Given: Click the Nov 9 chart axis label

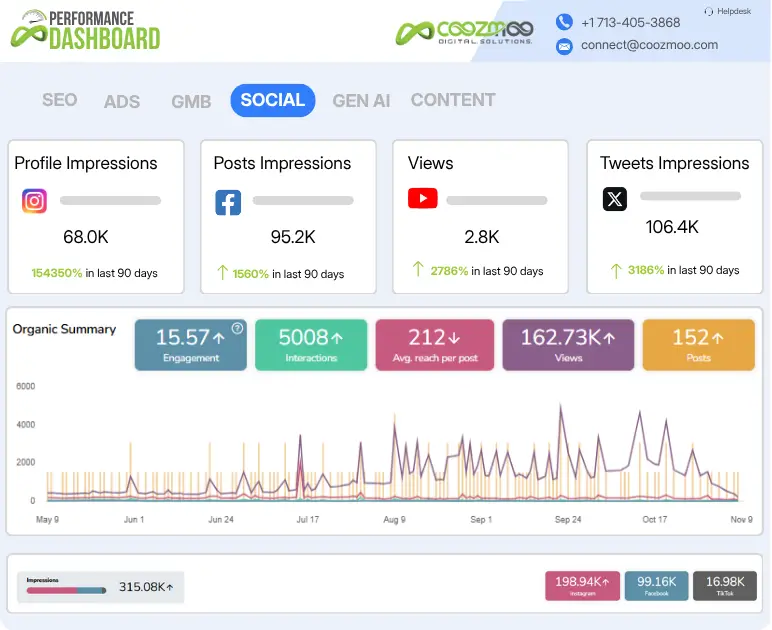Looking at the screenshot, I should click(741, 520).
